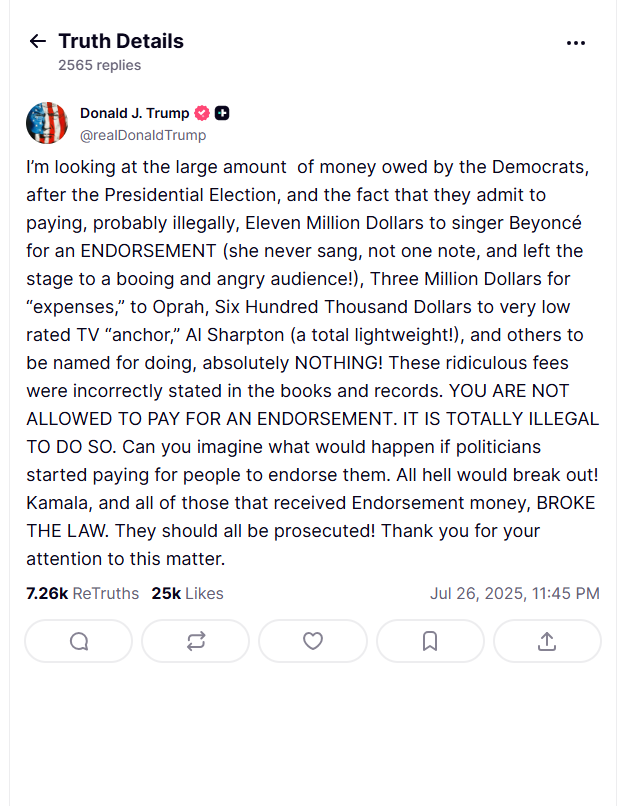This screenshot has height=806, width=629.
Task: View the 7.26k ReTruths list
Action: [82, 593]
